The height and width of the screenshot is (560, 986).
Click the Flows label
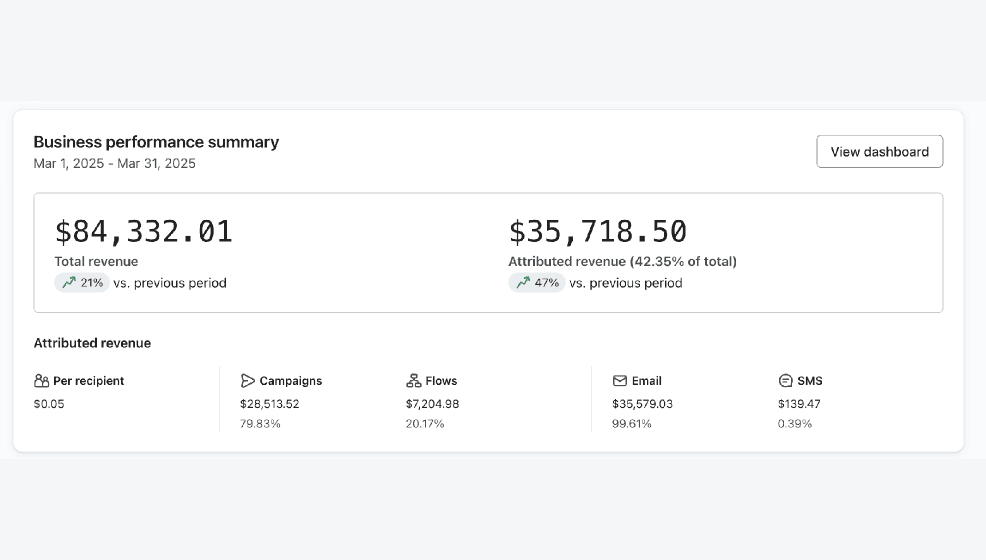pos(441,381)
